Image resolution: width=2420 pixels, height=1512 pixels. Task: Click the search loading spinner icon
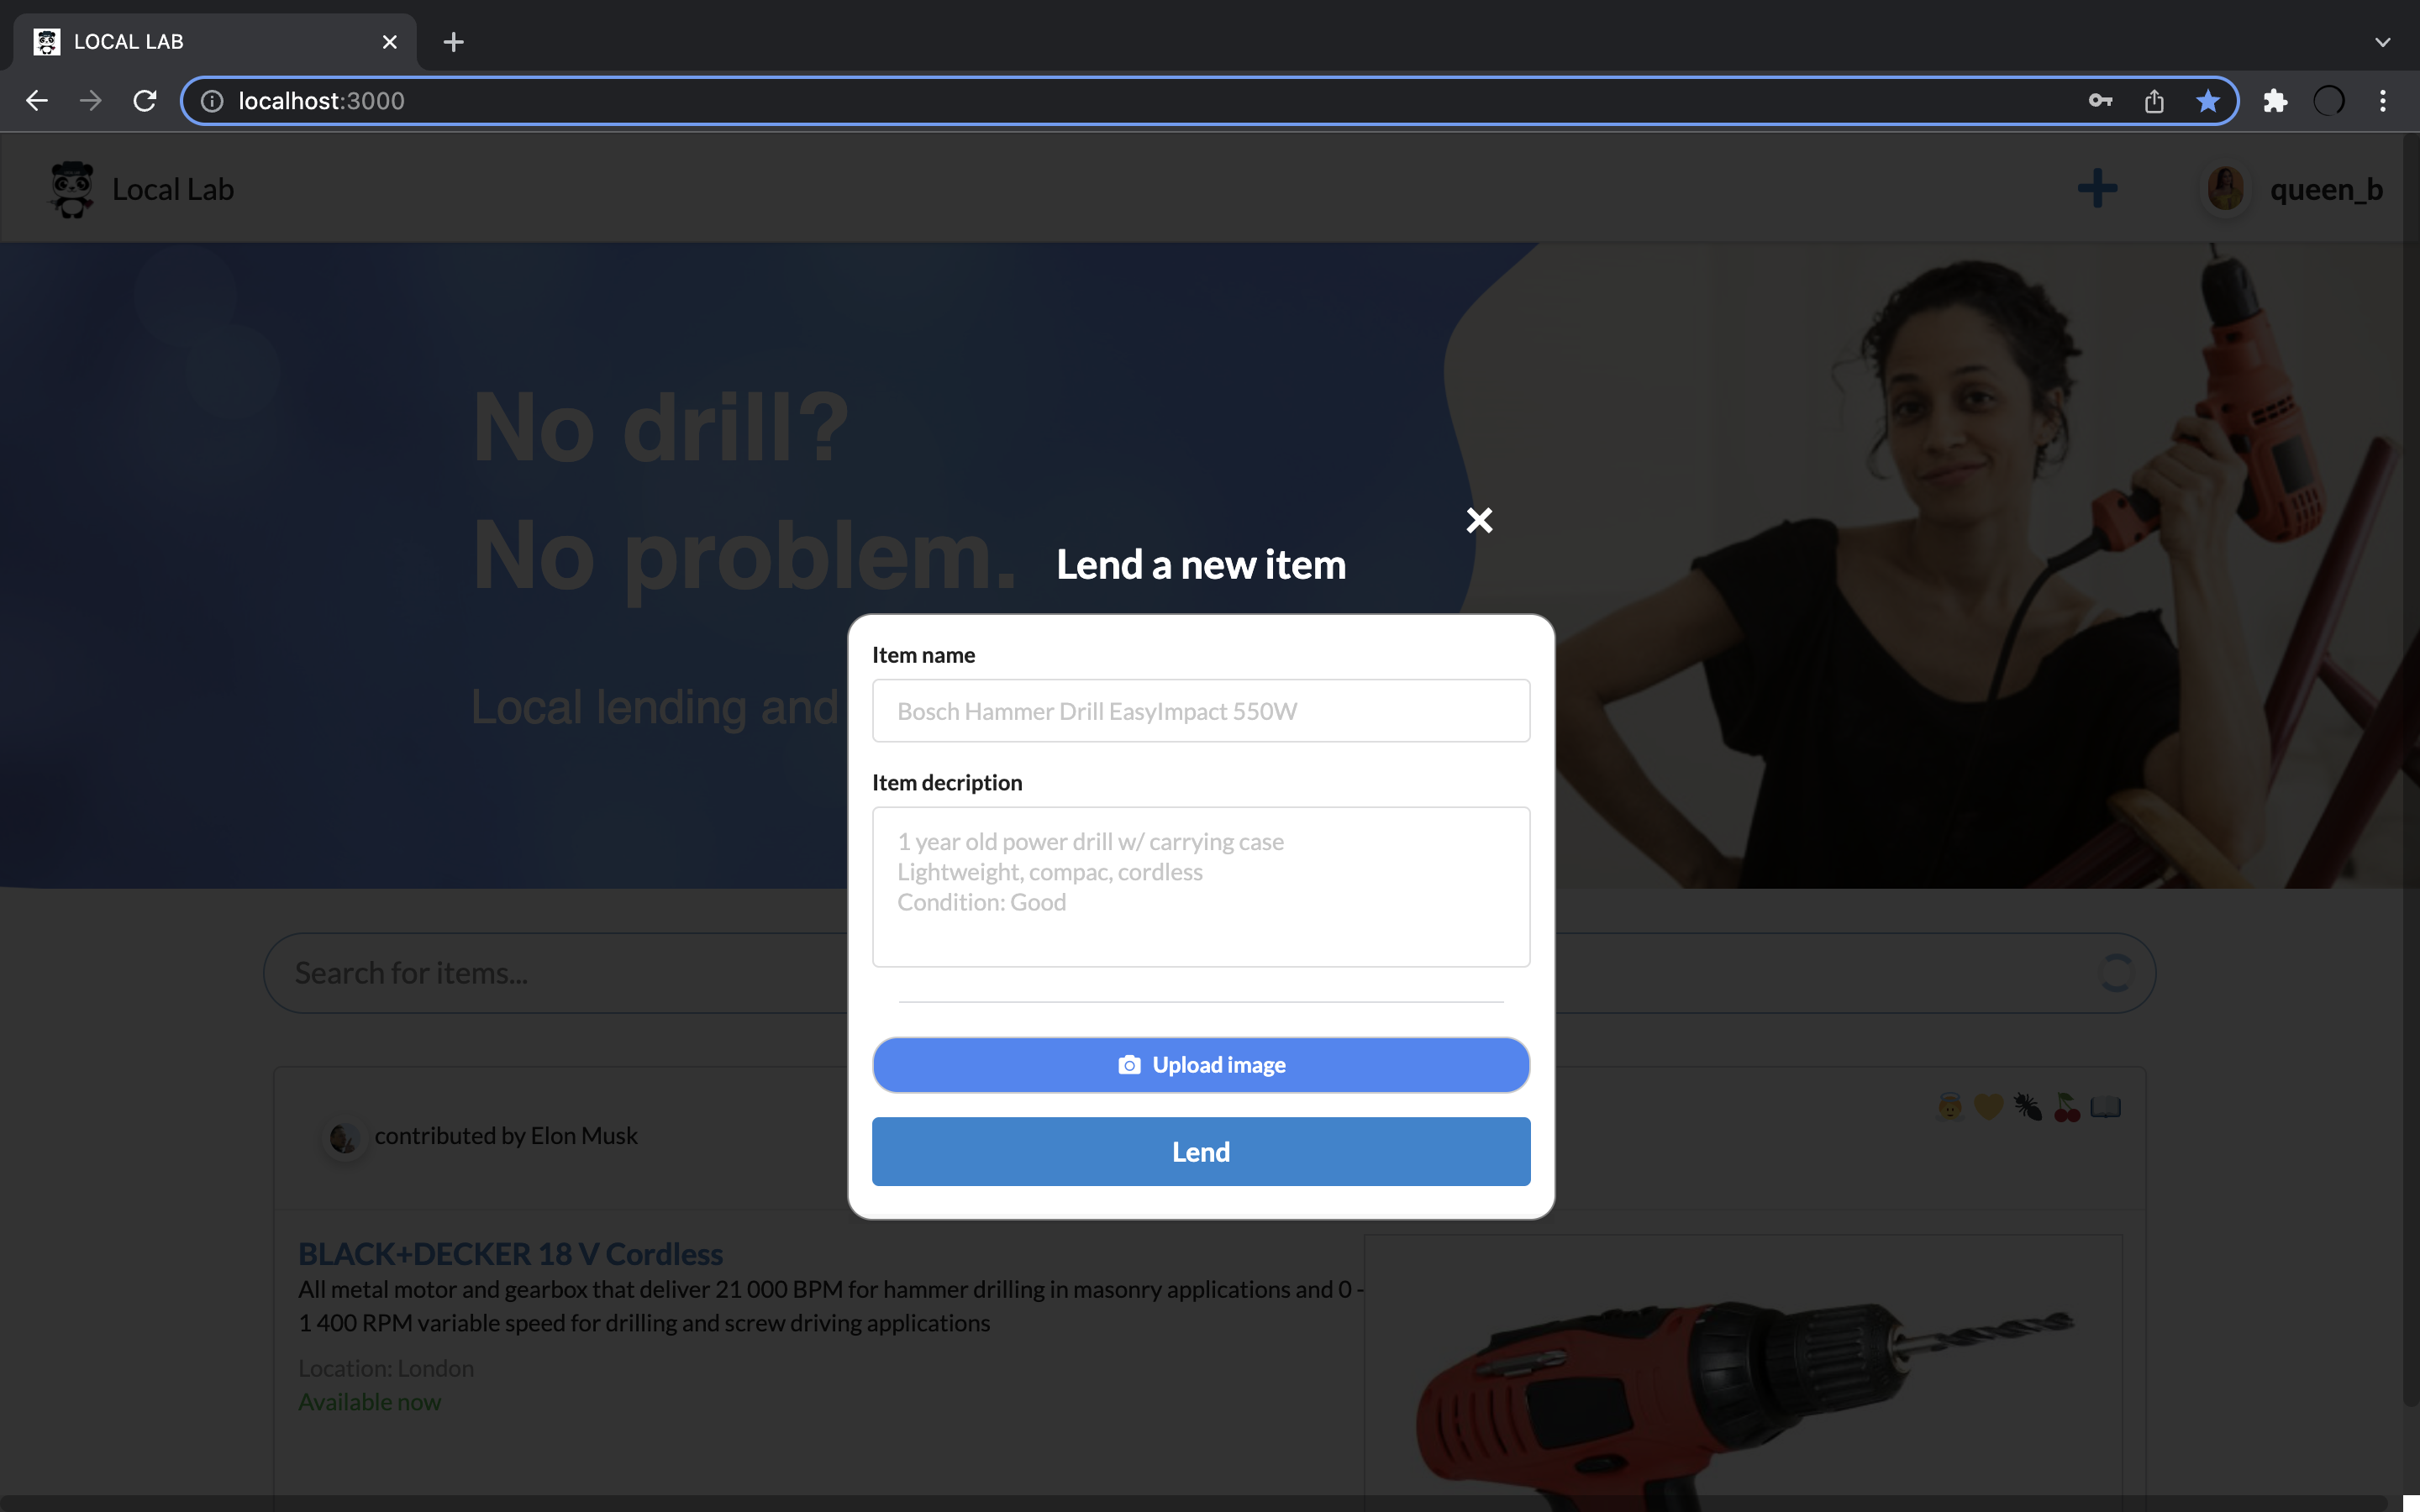pyautogui.click(x=2116, y=973)
